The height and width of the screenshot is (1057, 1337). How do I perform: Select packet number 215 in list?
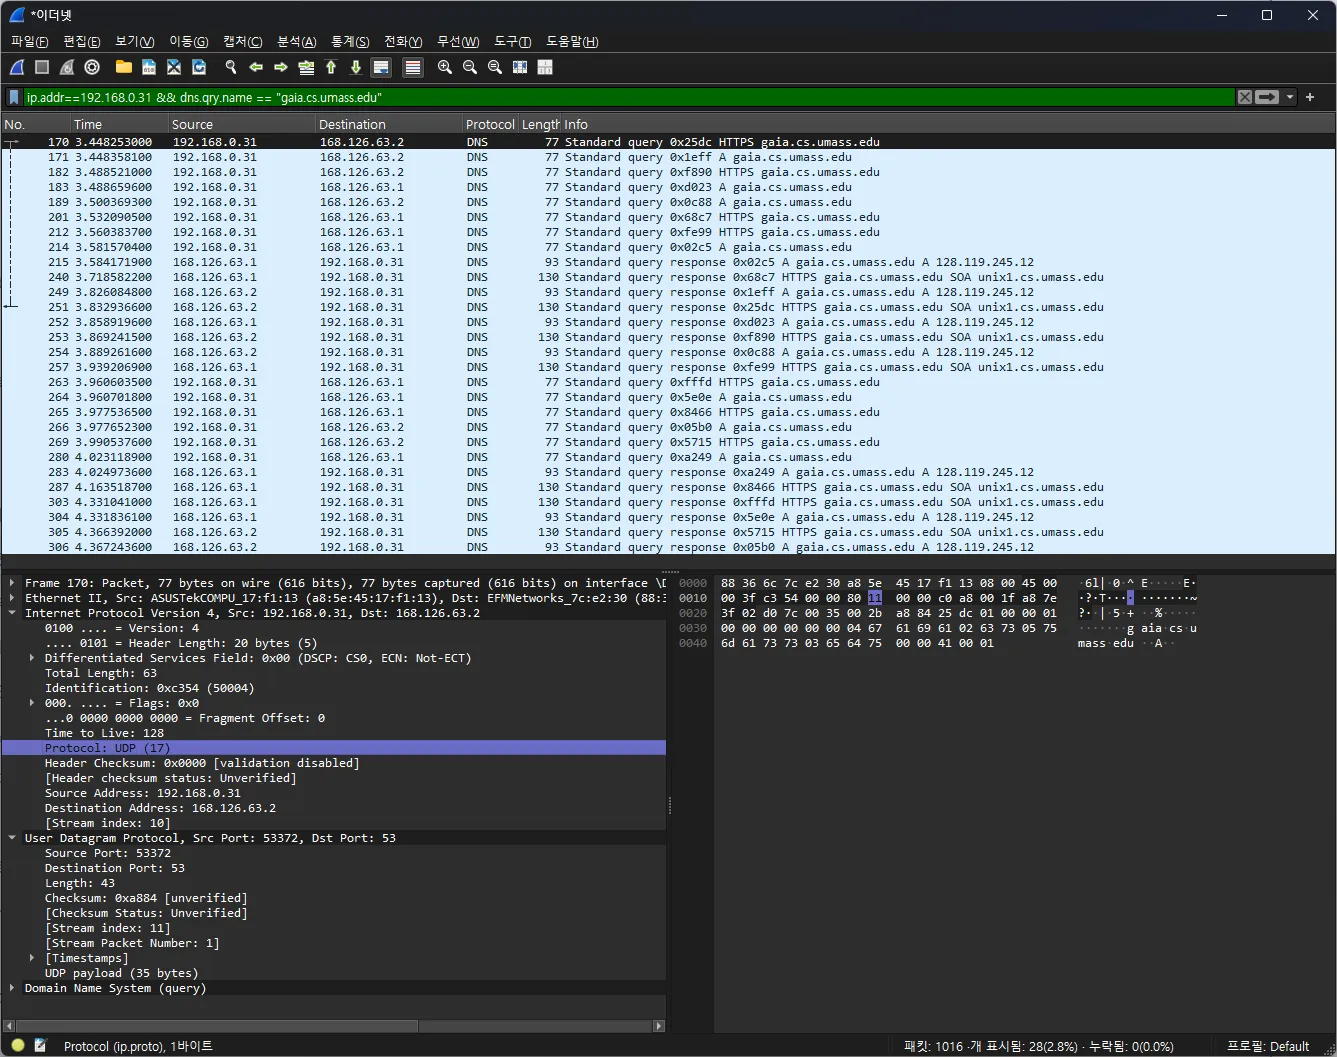668,262
